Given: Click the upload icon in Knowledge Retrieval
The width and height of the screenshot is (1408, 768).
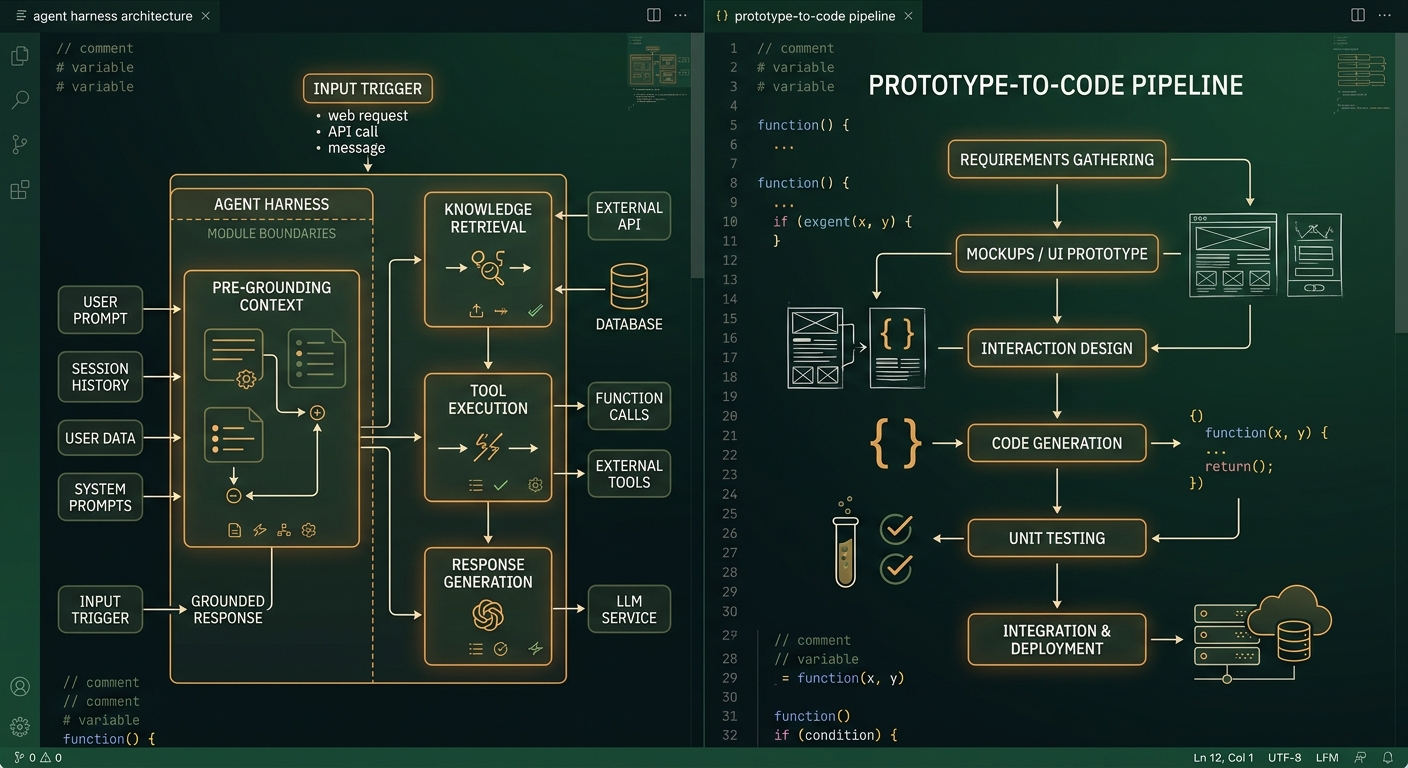Looking at the screenshot, I should pyautogui.click(x=477, y=311).
